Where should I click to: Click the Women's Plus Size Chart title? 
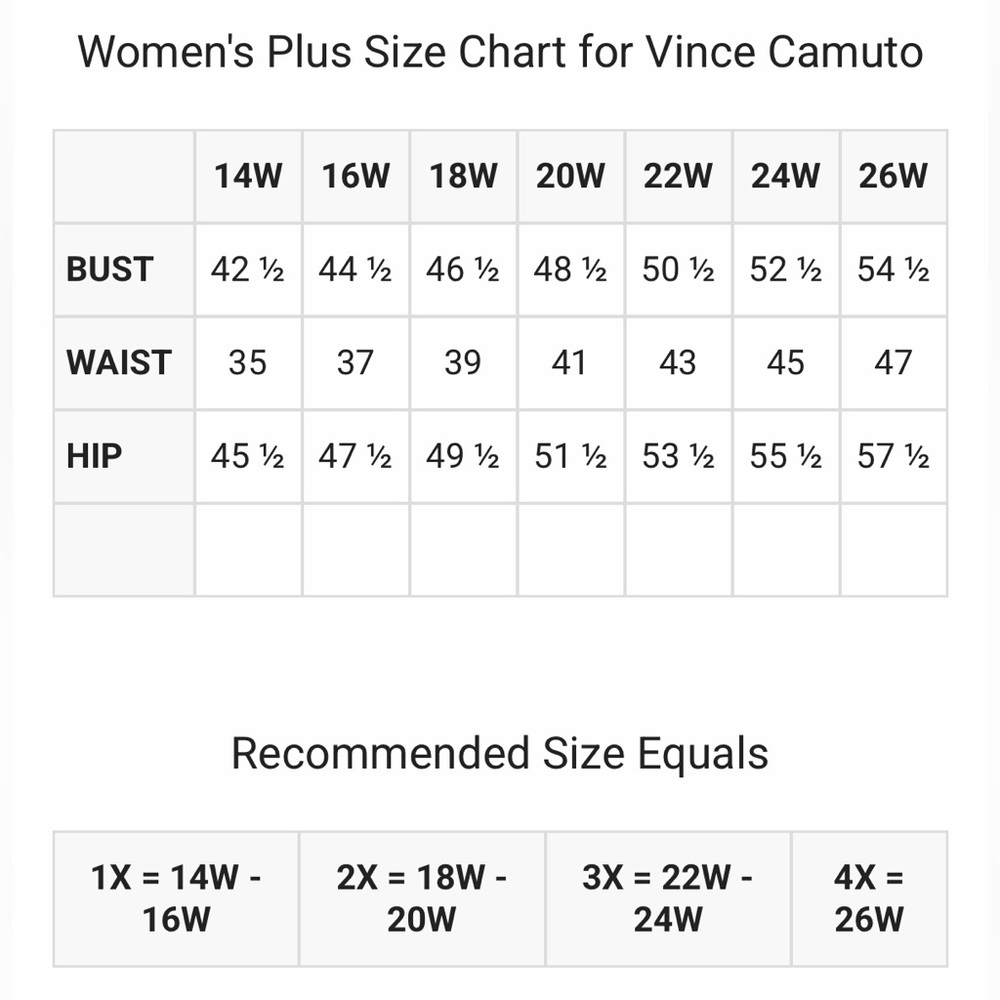click(500, 50)
